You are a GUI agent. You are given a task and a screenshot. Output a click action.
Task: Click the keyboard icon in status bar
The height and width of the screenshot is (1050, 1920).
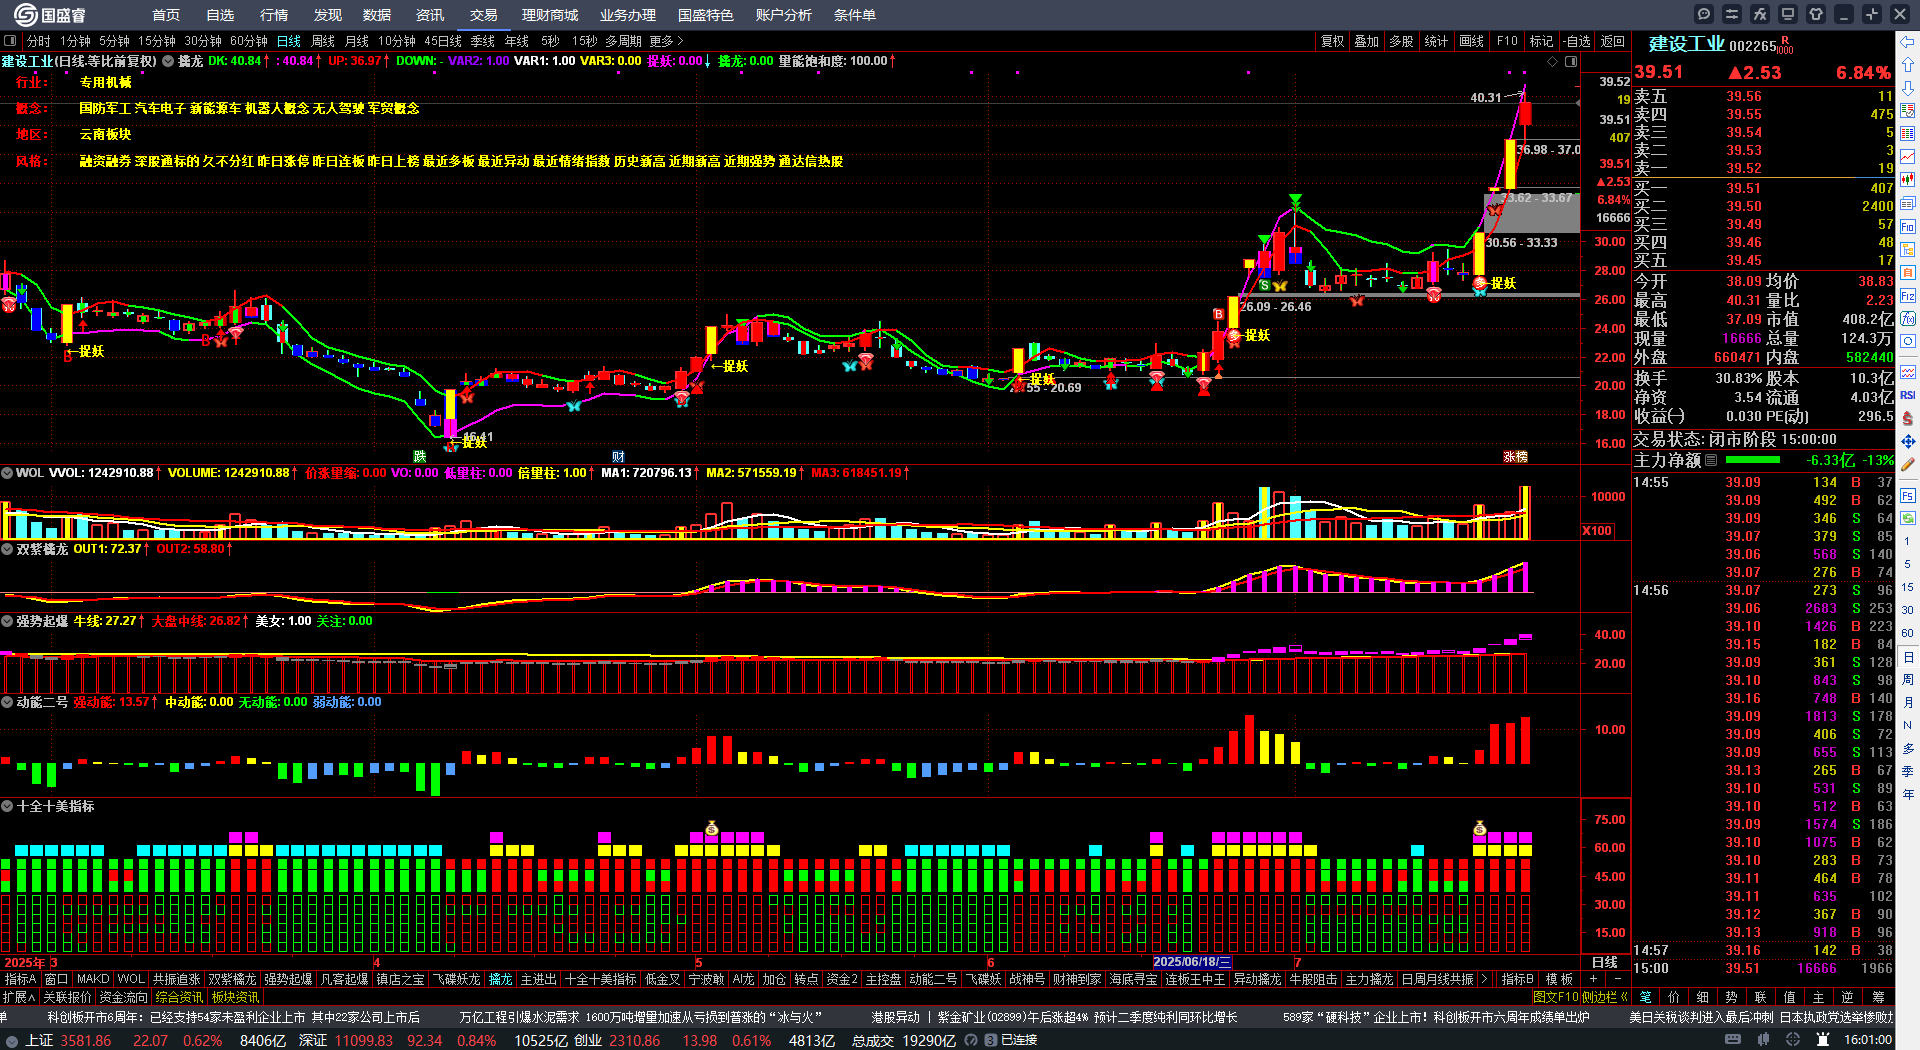1733,1040
